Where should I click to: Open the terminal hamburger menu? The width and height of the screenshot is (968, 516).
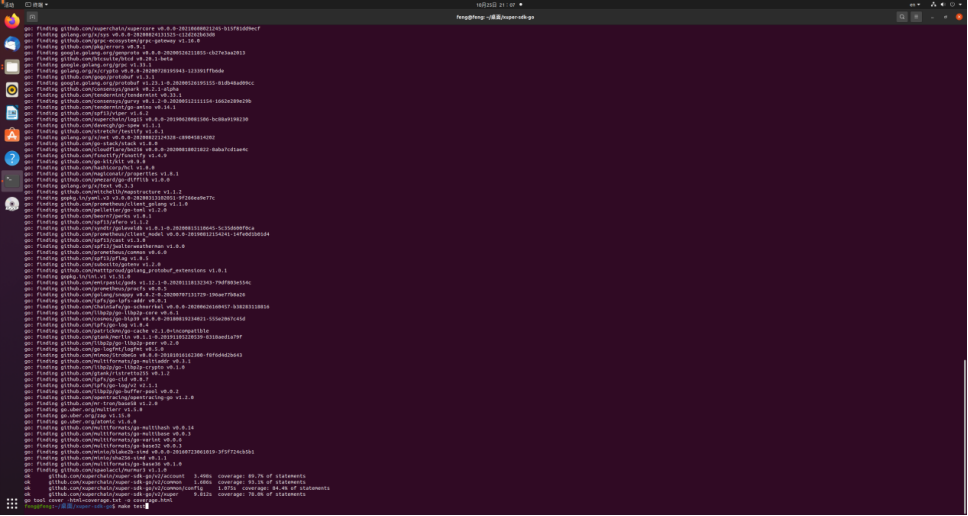click(x=917, y=17)
